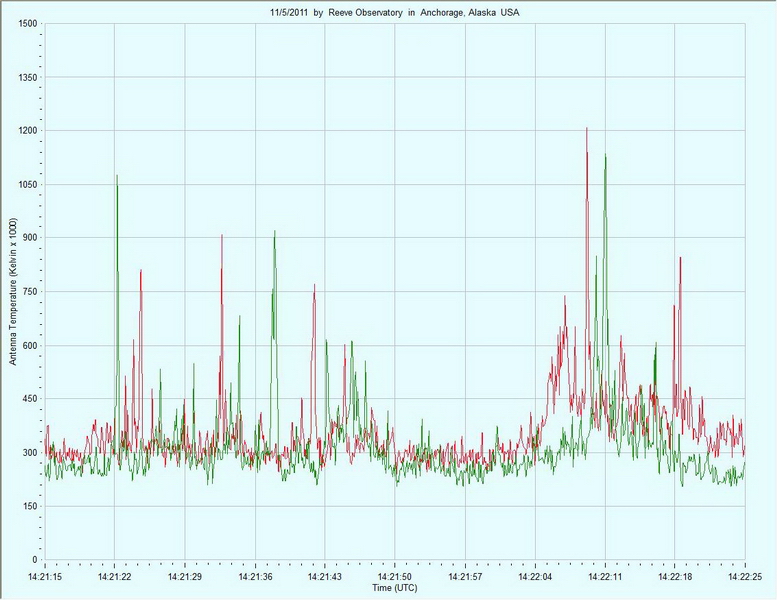
Task: Select the 14:21:22 time tick label
Action: coord(115,578)
